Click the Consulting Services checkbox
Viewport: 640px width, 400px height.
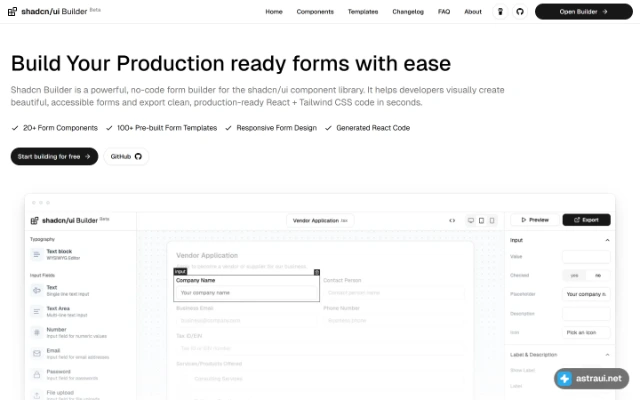pyautogui.click(x=183, y=379)
